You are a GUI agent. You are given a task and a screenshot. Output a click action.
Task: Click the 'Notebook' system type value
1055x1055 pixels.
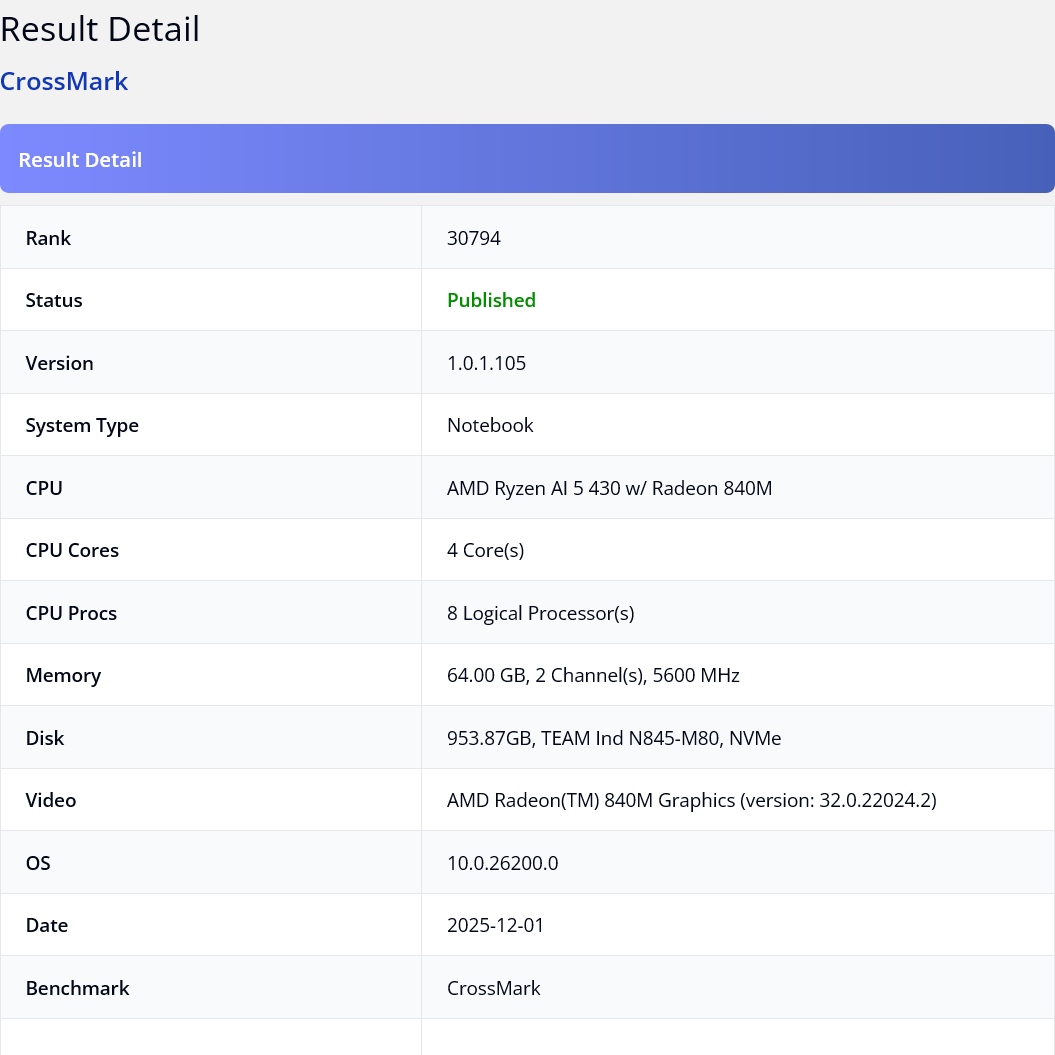(490, 425)
